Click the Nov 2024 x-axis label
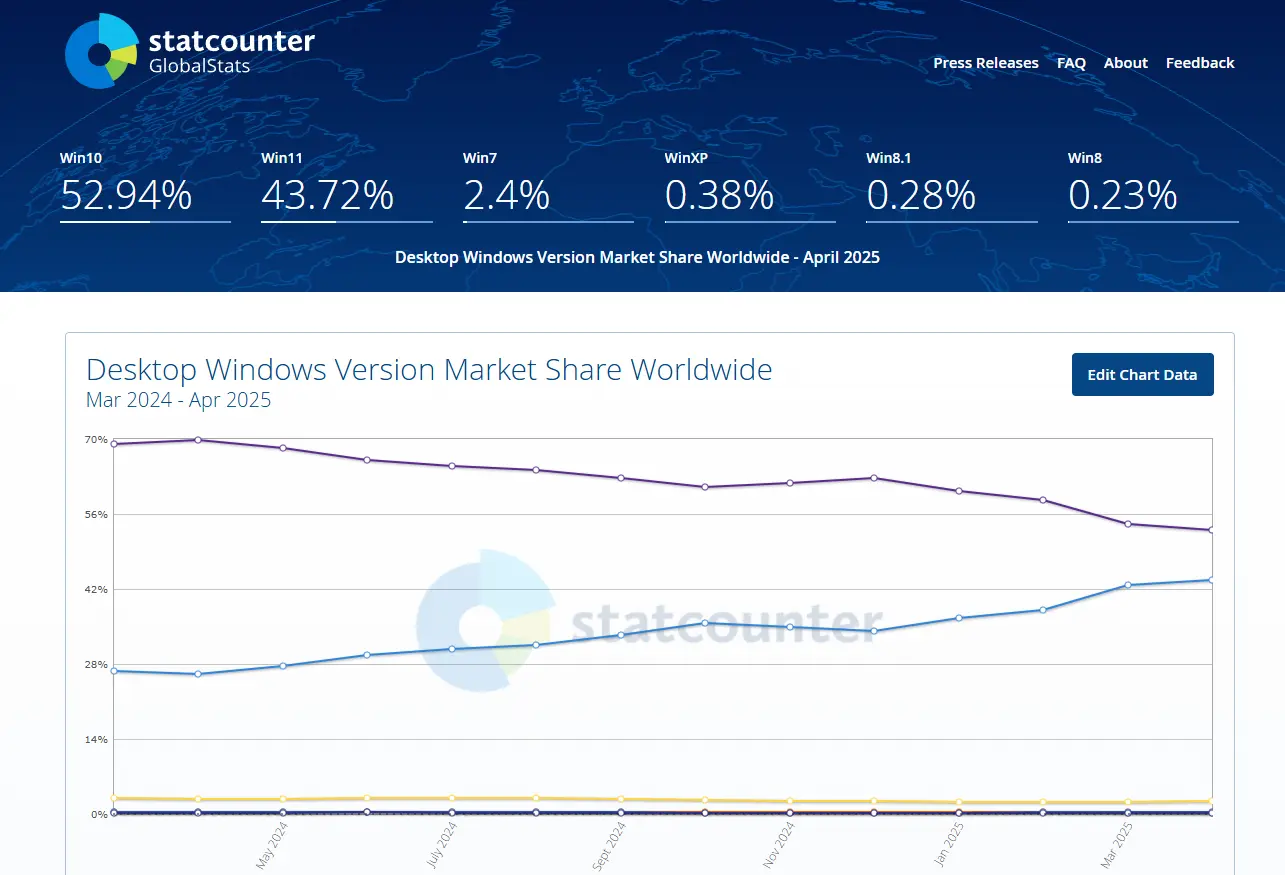 click(x=779, y=846)
